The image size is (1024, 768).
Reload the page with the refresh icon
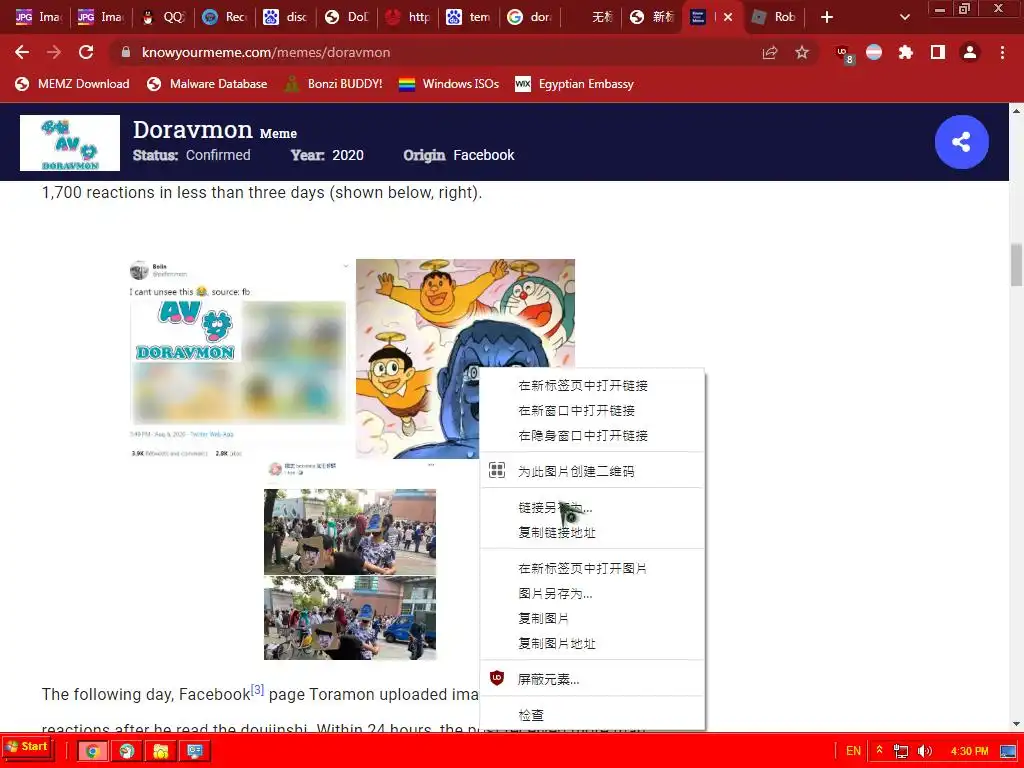point(86,52)
